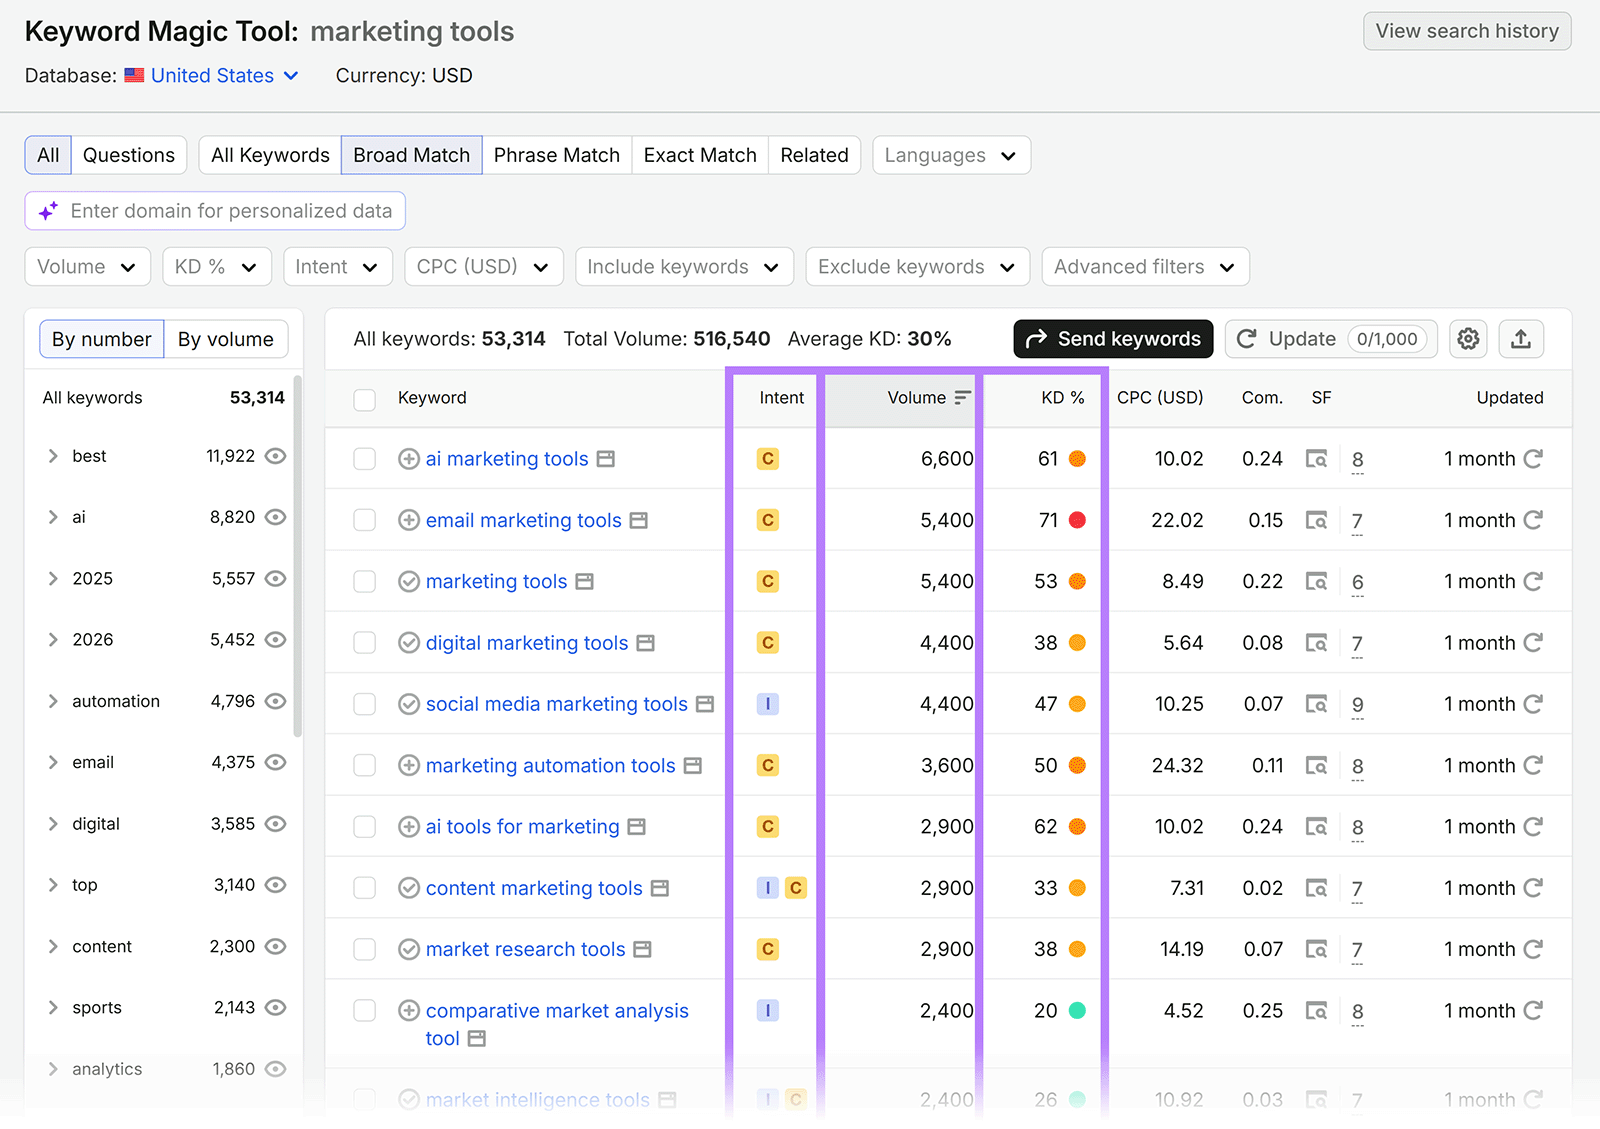Toggle eye icon for sports group
This screenshot has width=1600, height=1129.
coord(276,1008)
